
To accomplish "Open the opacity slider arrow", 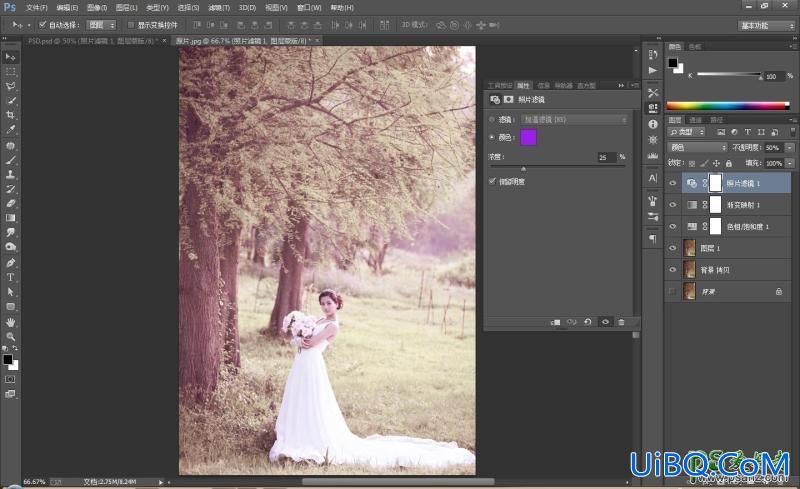I will point(790,148).
